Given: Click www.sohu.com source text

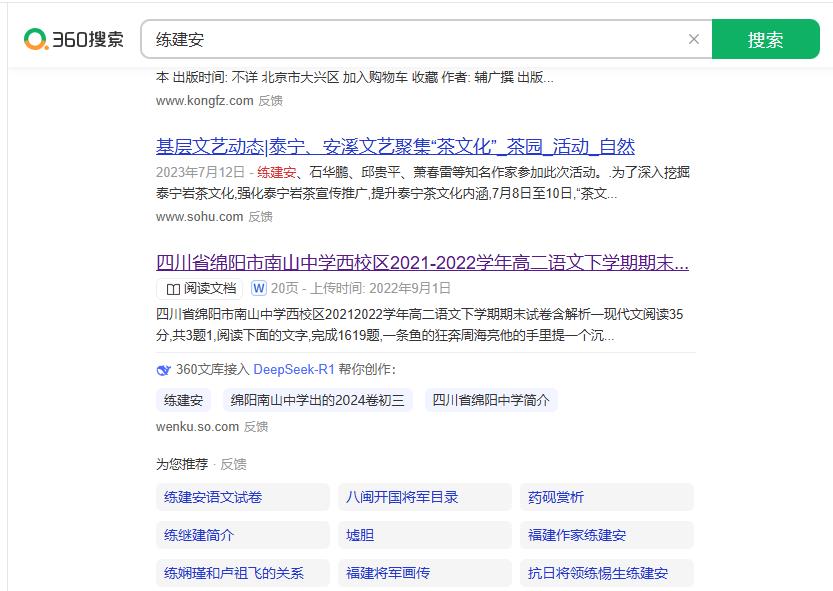Looking at the screenshot, I should pos(199,216).
